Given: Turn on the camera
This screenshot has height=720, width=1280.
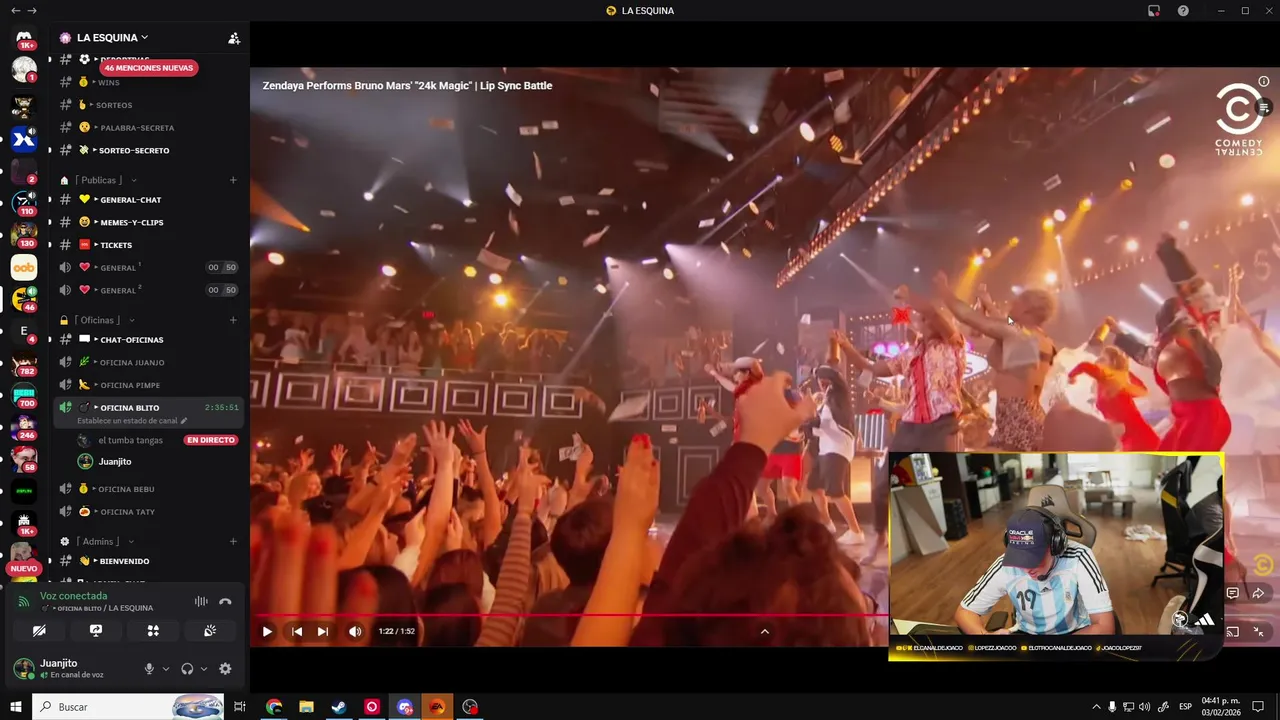Looking at the screenshot, I should pos(39,631).
